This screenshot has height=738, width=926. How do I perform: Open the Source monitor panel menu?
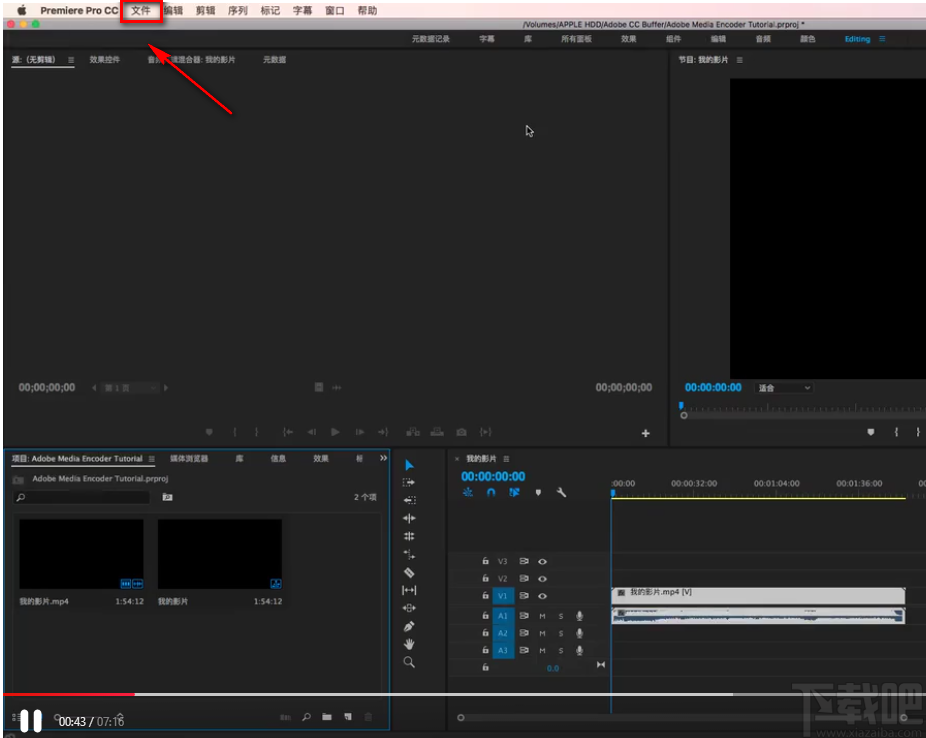click(71, 60)
